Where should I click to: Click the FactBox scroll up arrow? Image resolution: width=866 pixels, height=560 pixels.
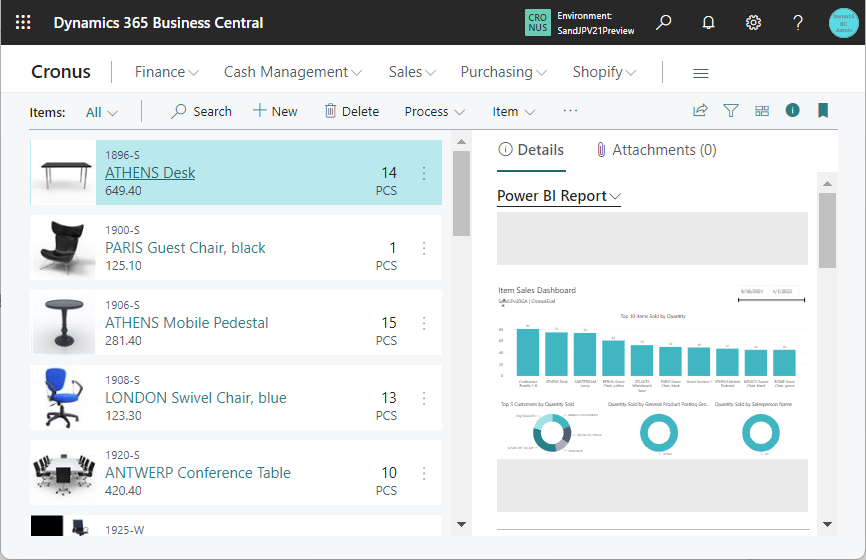[827, 183]
